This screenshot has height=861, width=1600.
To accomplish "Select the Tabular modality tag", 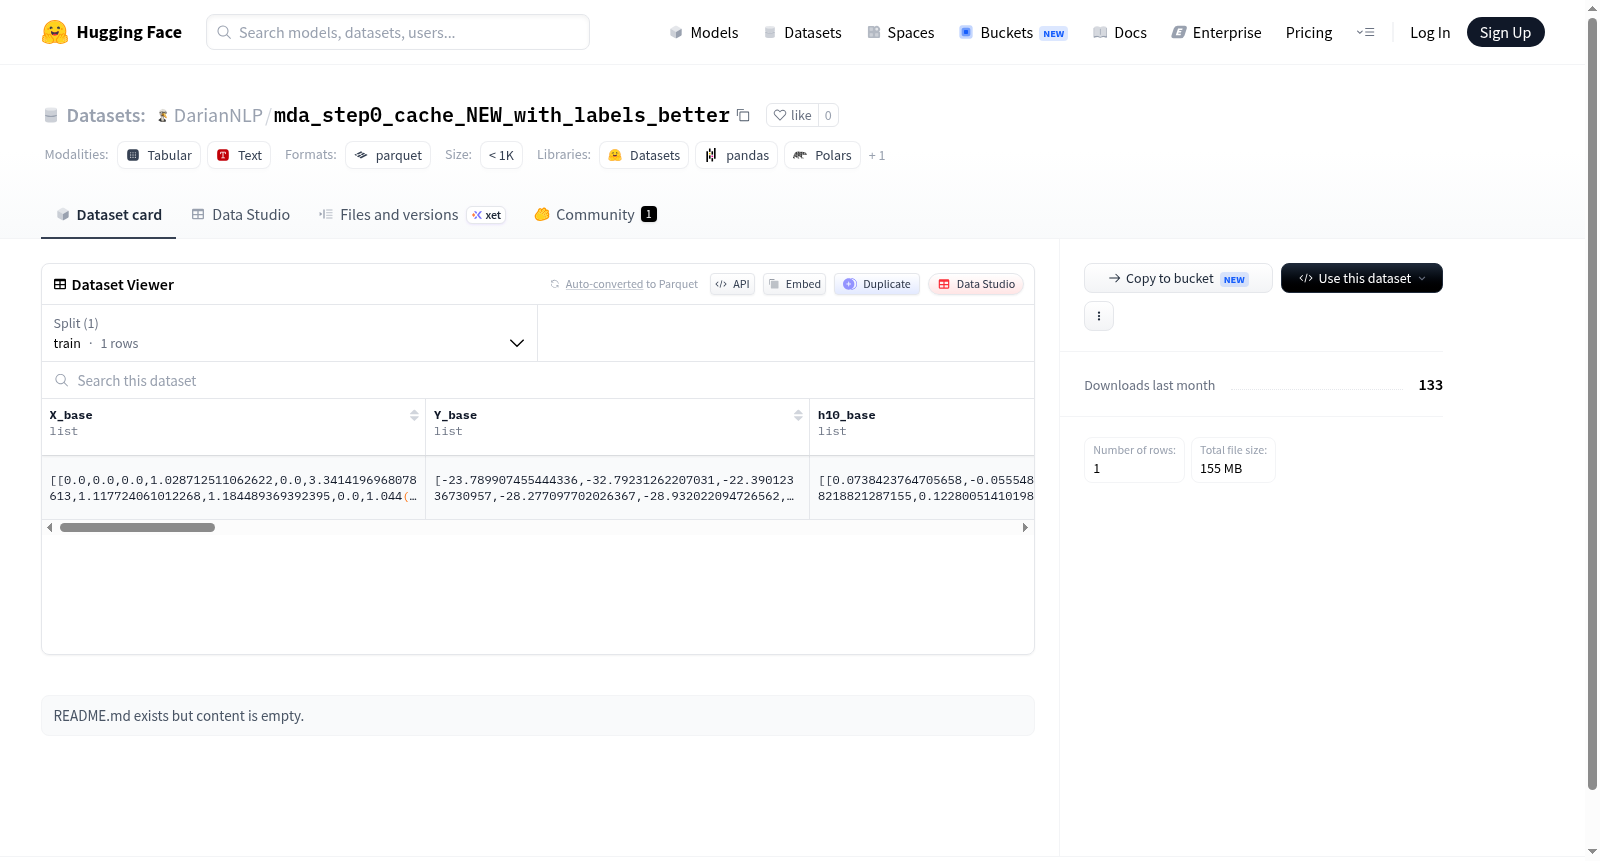I will pos(159,155).
